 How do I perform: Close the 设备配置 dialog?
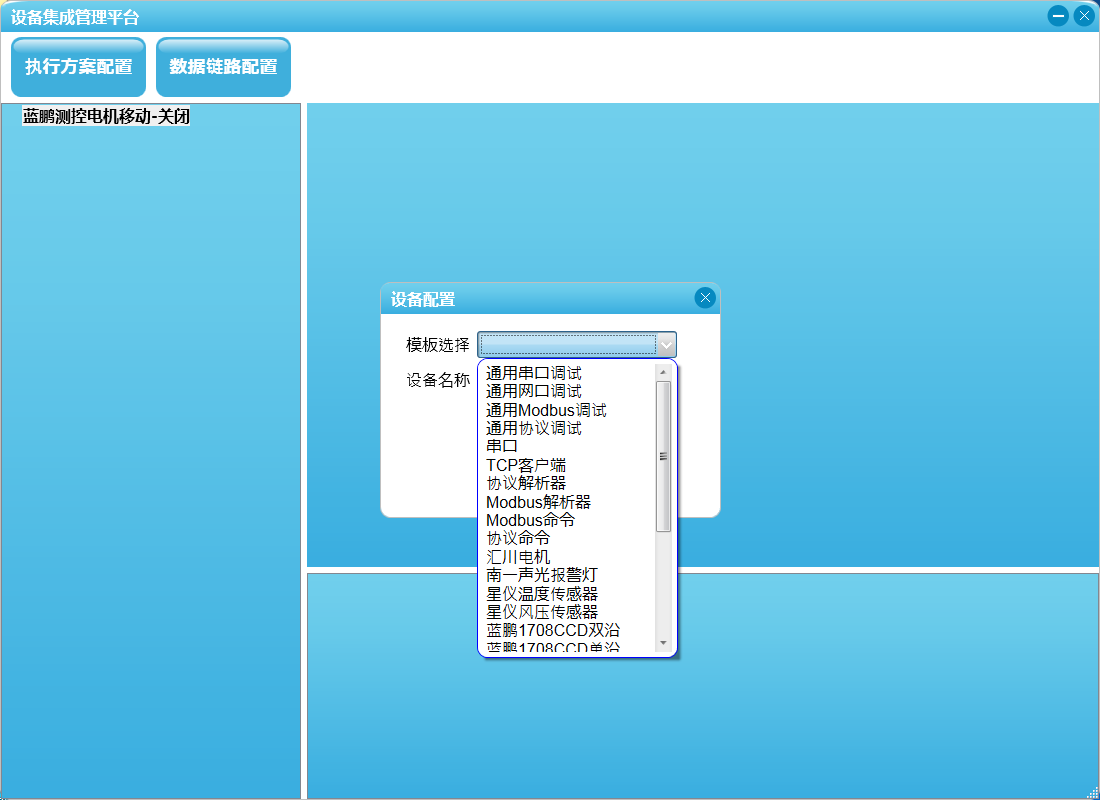point(705,298)
